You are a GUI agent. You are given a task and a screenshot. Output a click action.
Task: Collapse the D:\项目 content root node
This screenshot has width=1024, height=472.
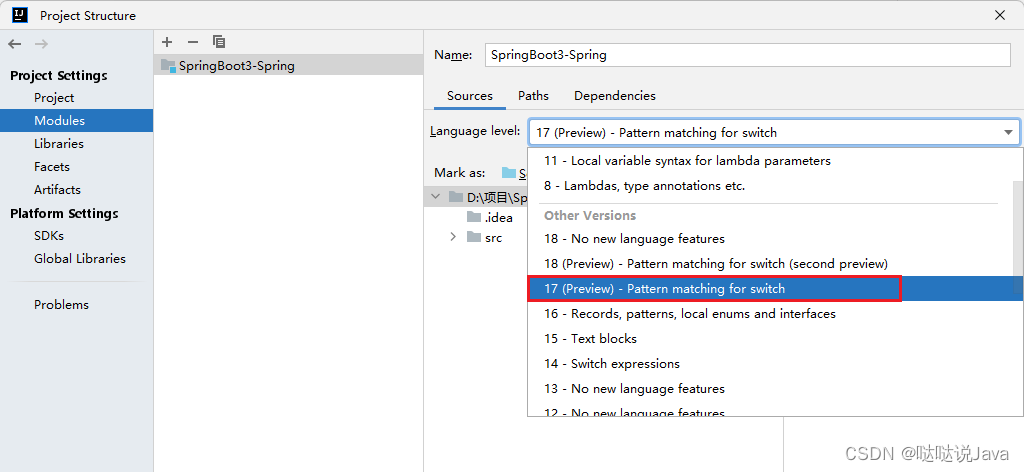coord(436,197)
